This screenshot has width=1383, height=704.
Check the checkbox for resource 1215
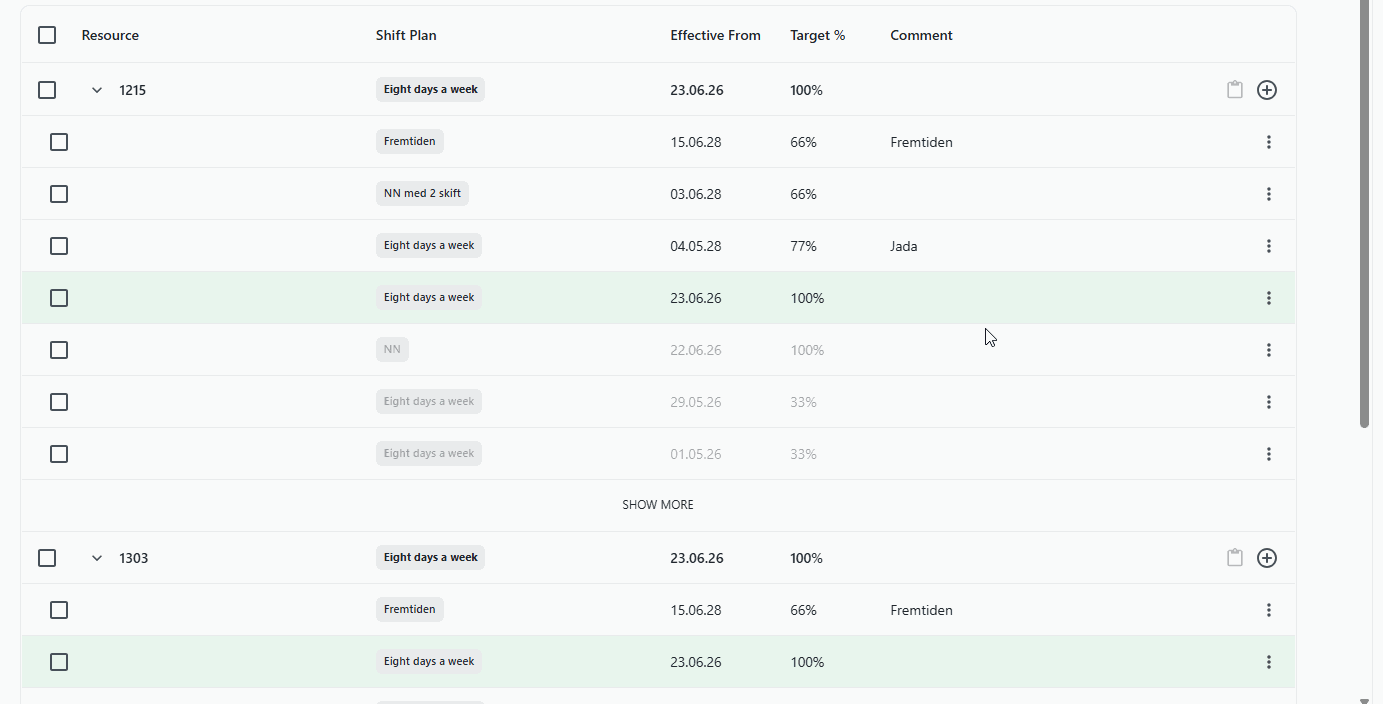(x=47, y=90)
